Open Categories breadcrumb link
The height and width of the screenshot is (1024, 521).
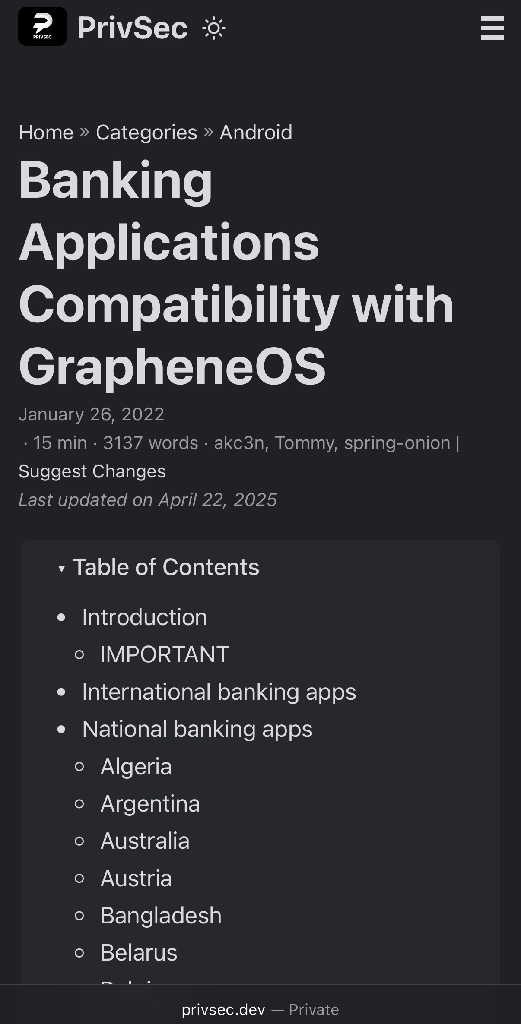146,132
